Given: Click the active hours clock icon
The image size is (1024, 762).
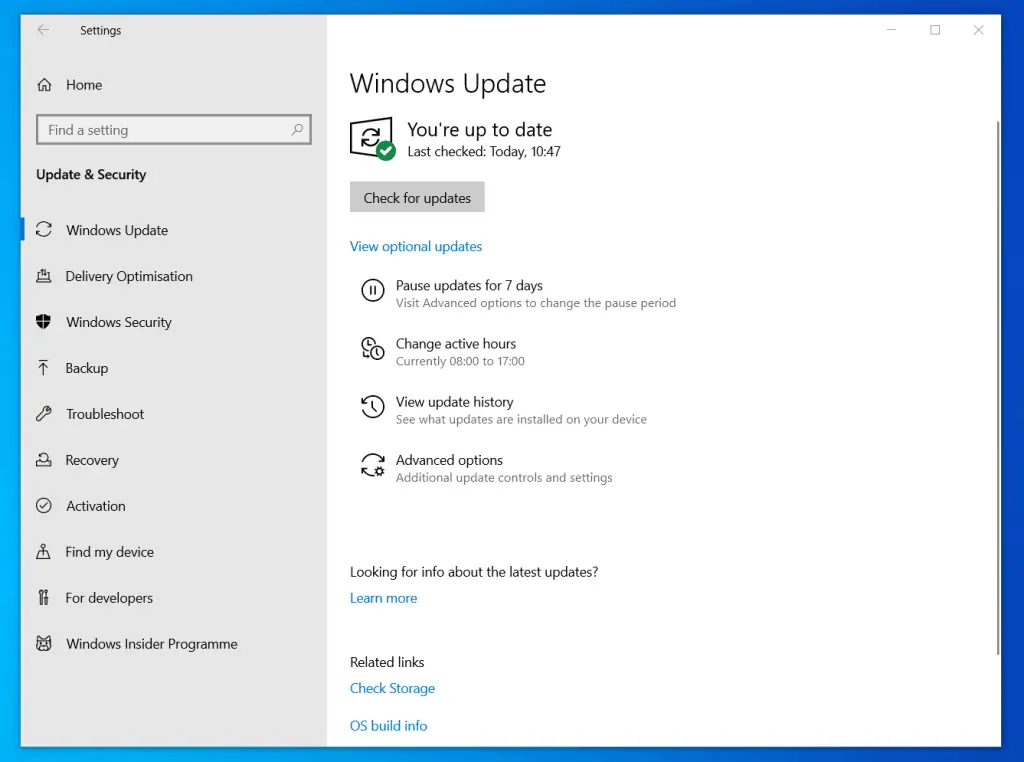Looking at the screenshot, I should point(373,349).
